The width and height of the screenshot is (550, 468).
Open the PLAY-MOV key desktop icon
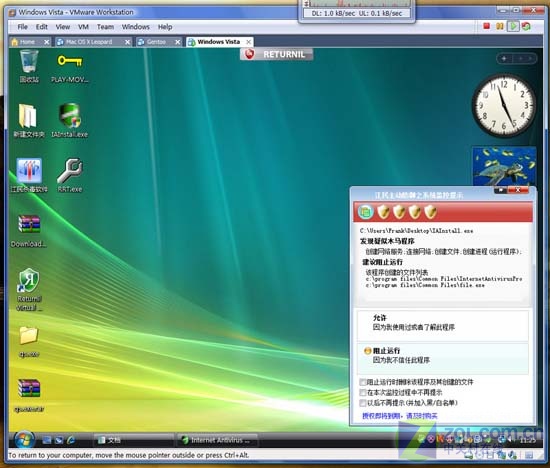point(69,68)
